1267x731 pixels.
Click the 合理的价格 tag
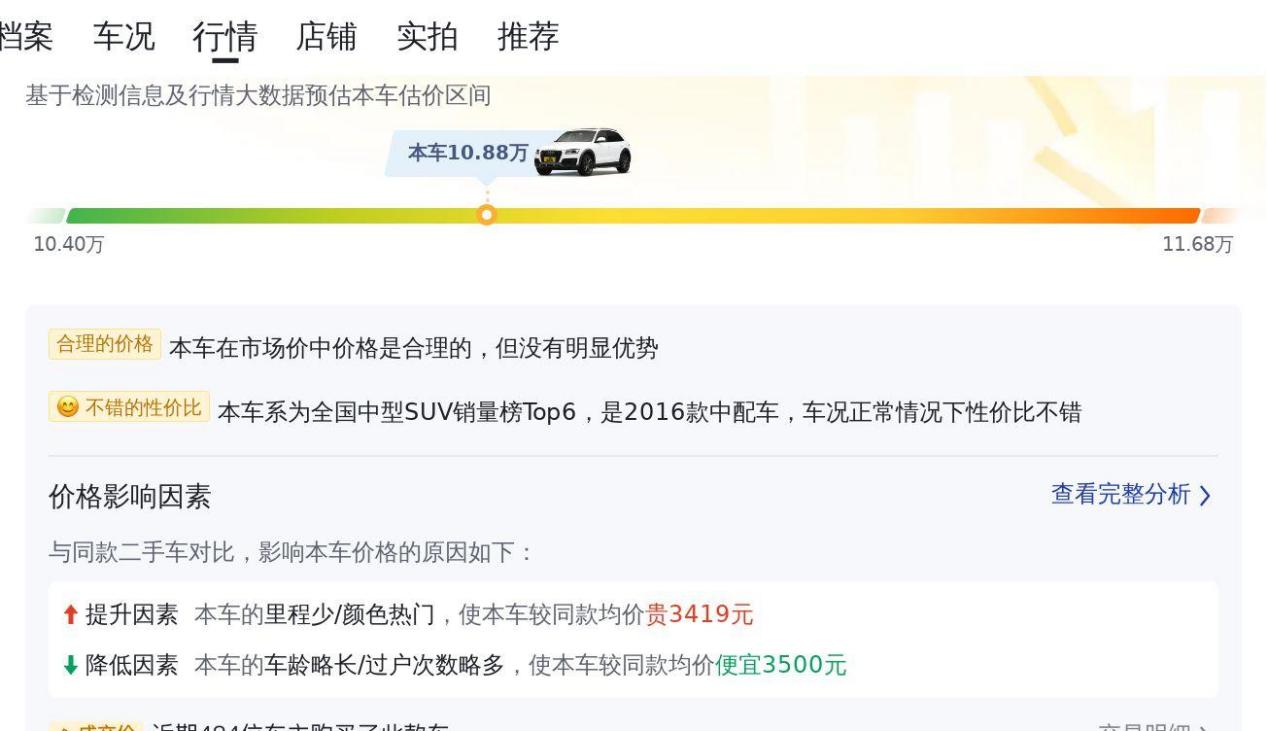pos(104,345)
